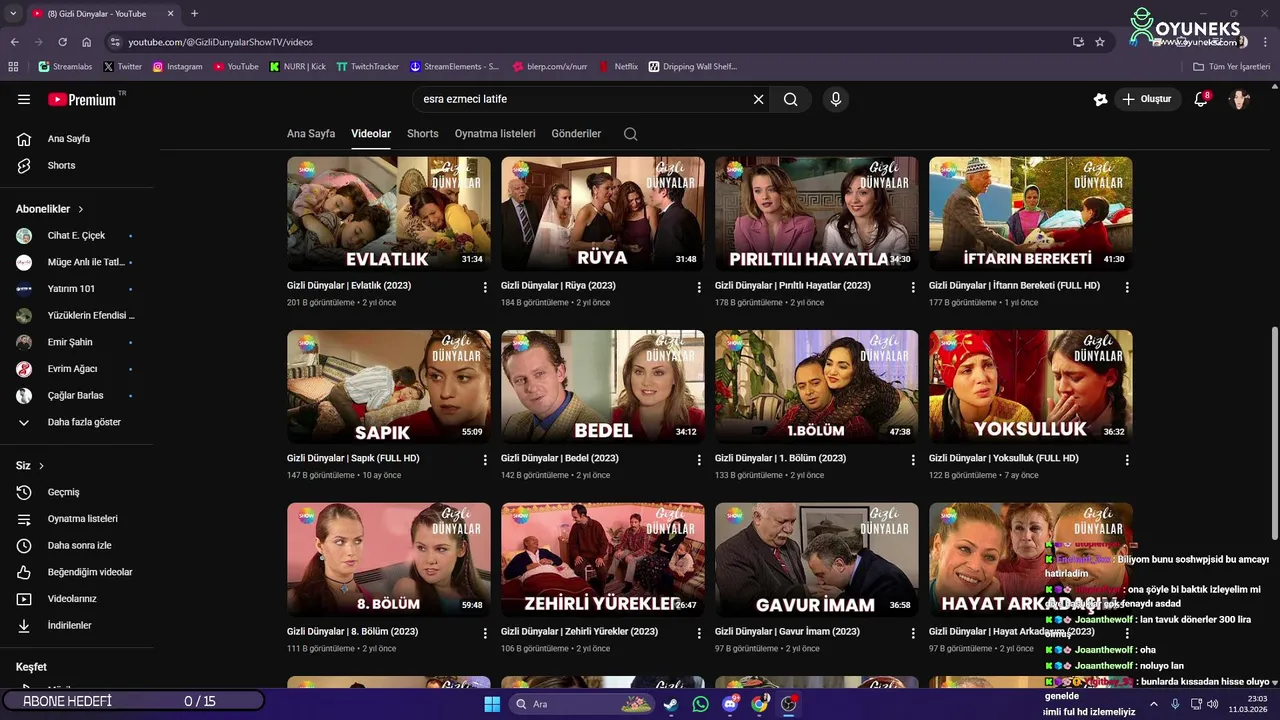
Task: Open Twitter bookmark in bookmarks bar
Action: pyautogui.click(x=122, y=67)
